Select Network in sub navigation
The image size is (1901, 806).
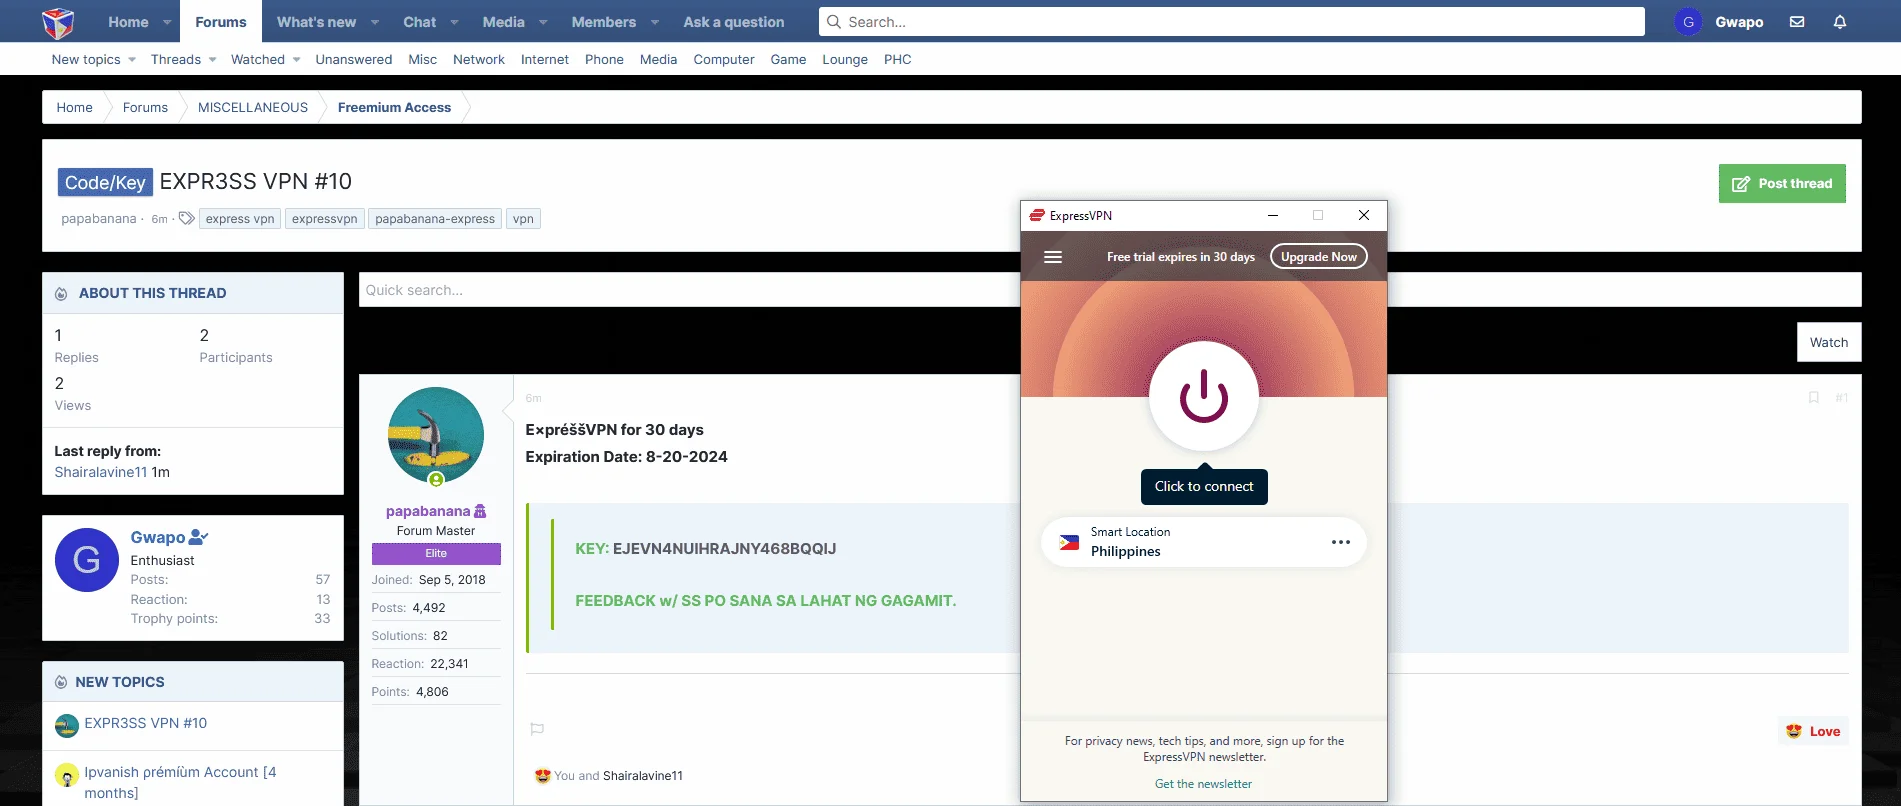479,60
